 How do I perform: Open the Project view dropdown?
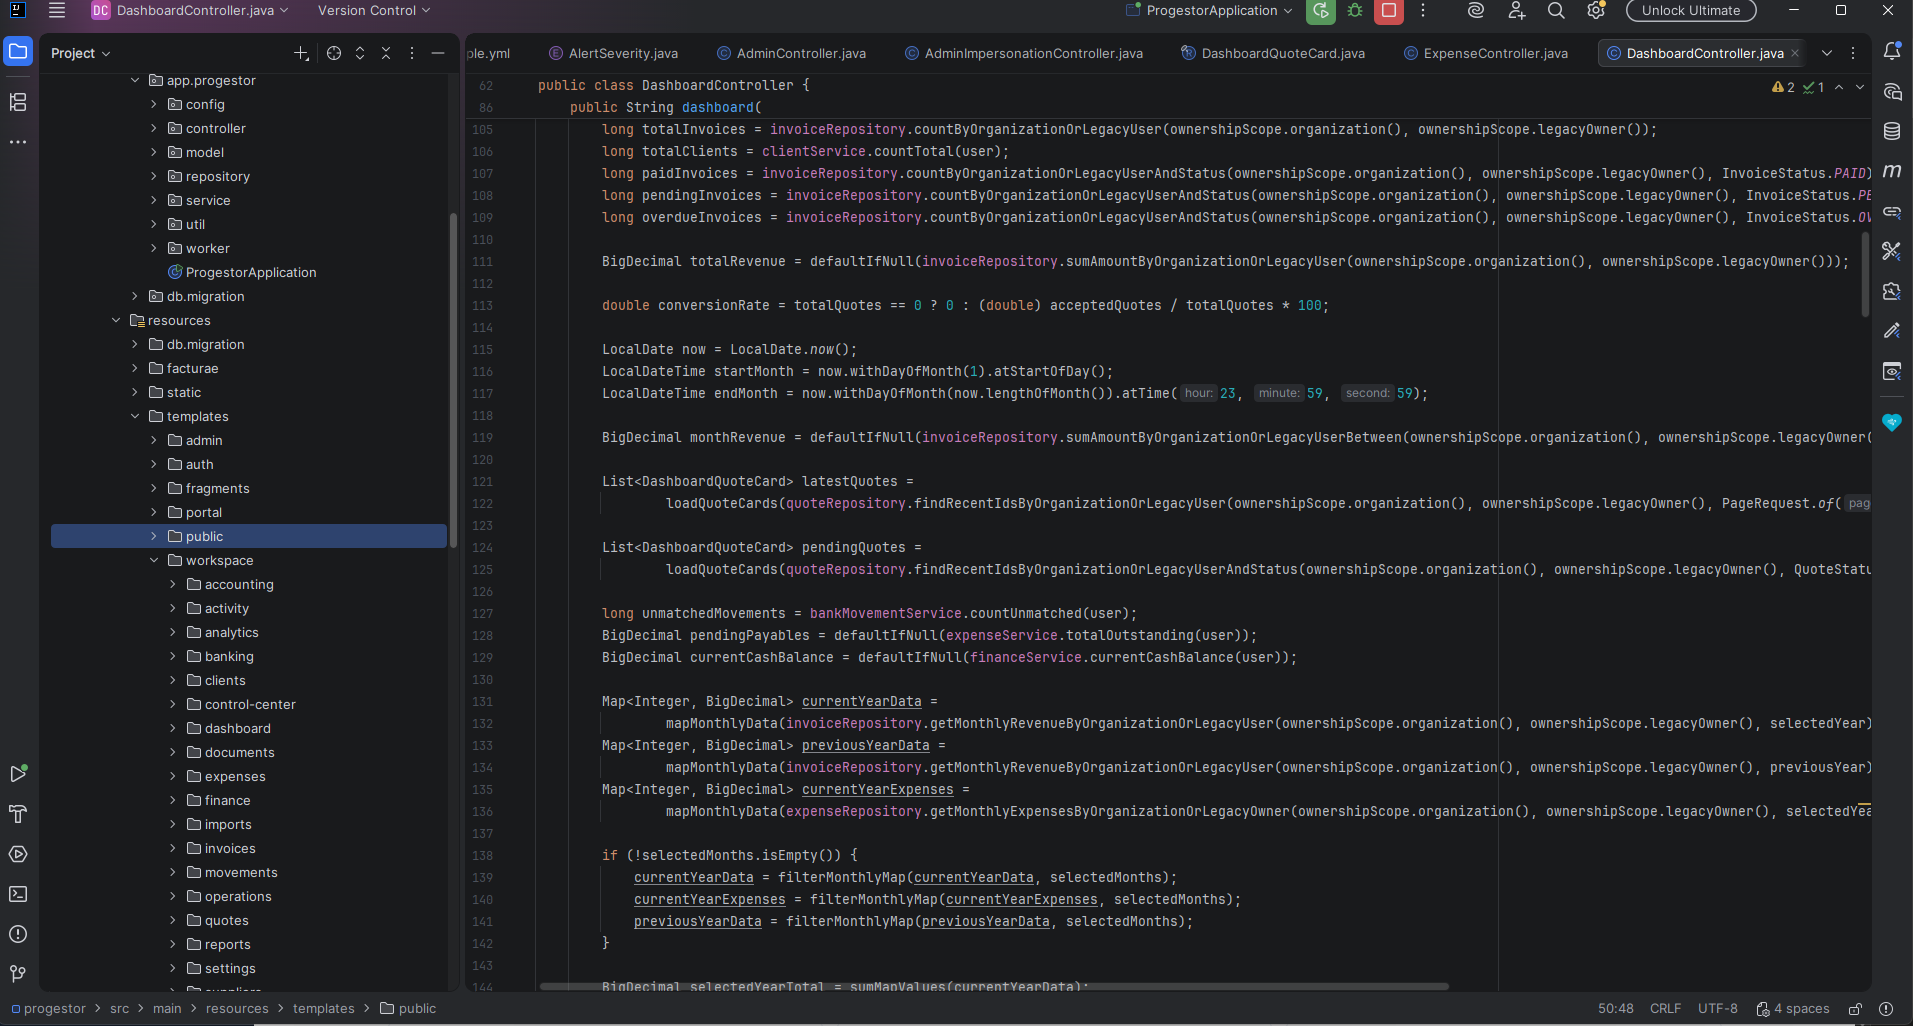coord(81,53)
